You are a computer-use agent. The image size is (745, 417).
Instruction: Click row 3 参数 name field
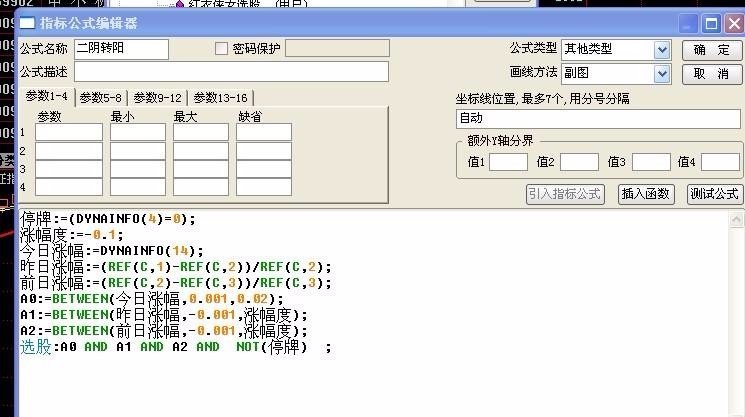pyautogui.click(x=69, y=169)
